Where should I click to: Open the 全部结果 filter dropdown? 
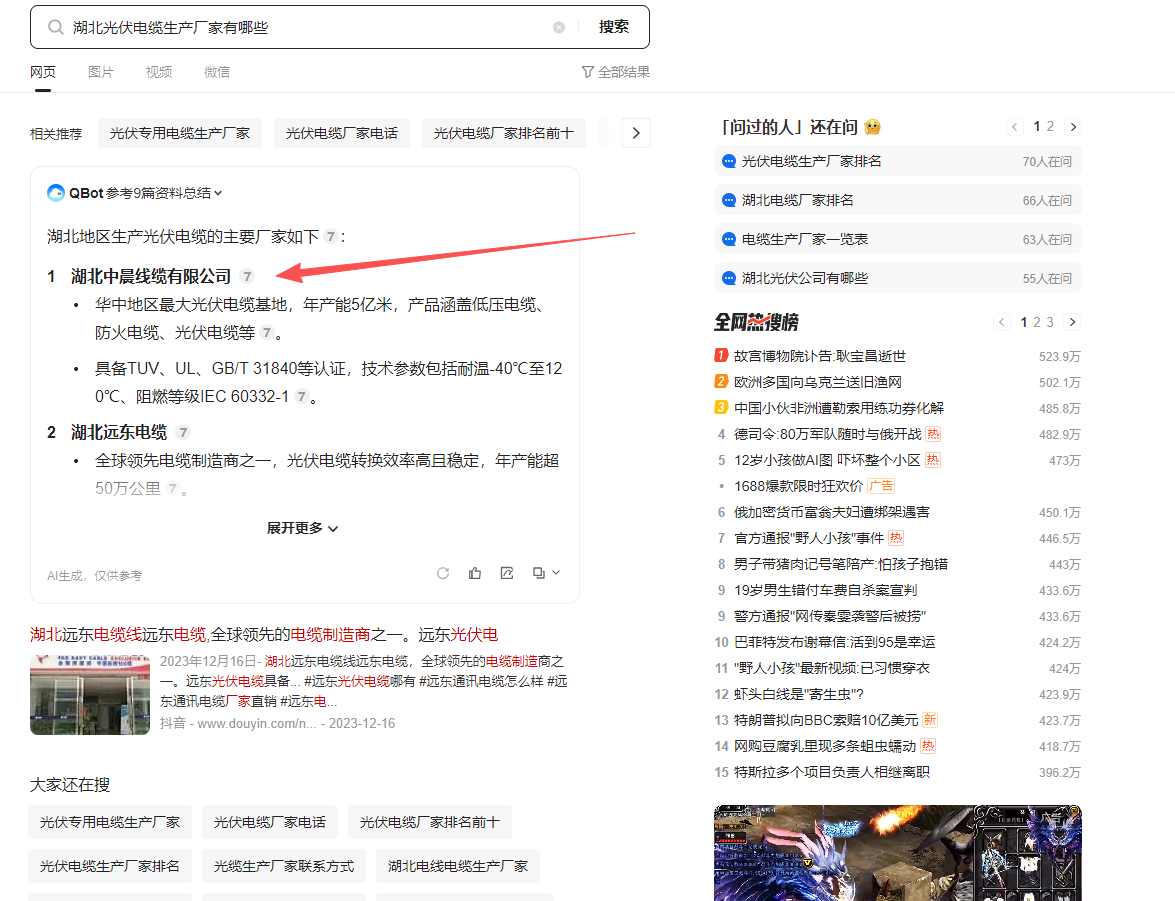pyautogui.click(x=616, y=72)
